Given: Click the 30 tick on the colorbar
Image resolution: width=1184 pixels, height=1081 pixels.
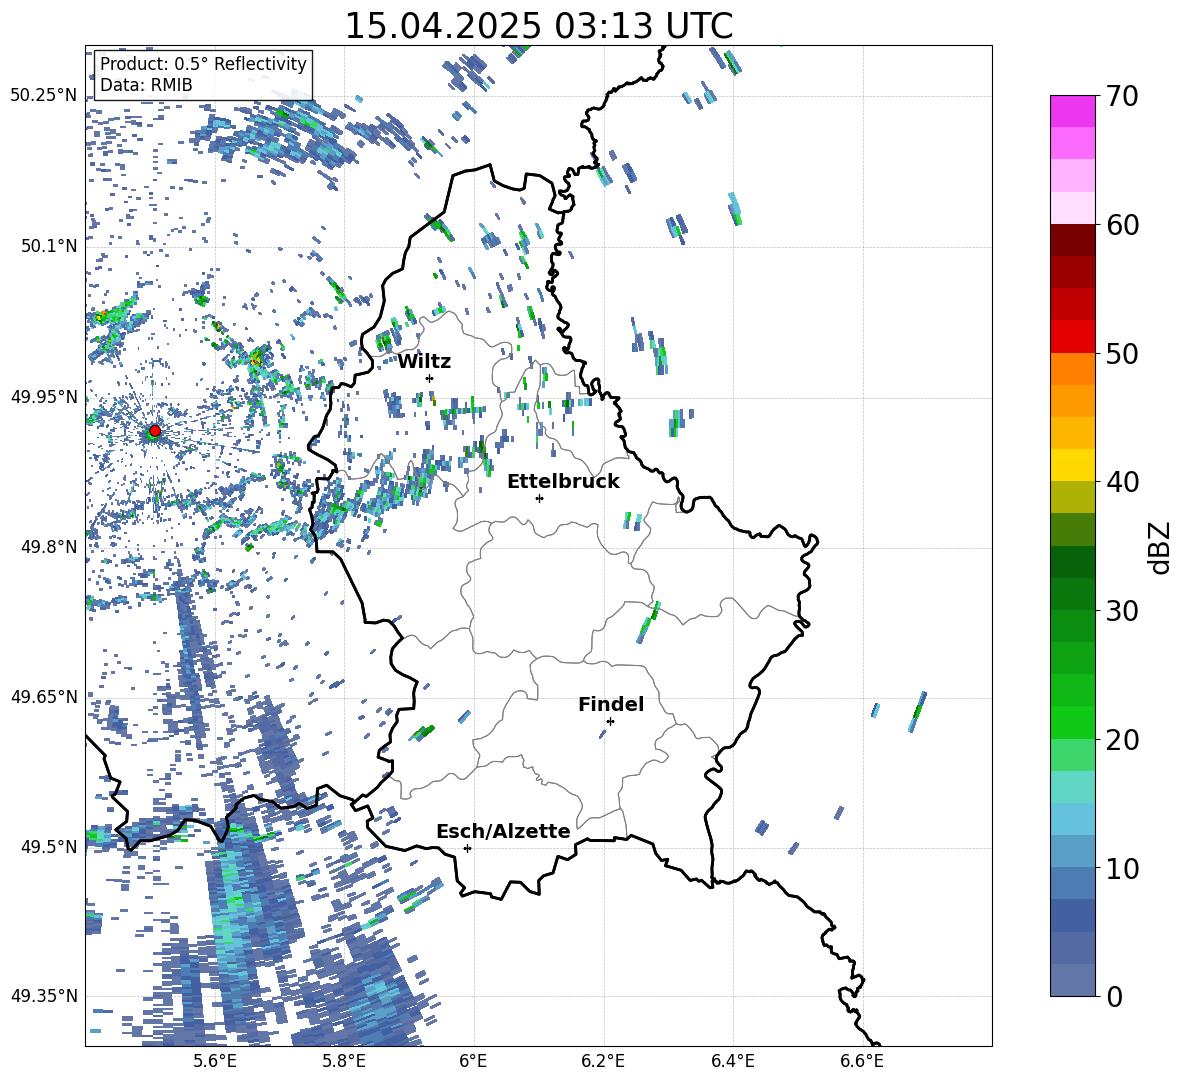Looking at the screenshot, I should tap(1121, 611).
